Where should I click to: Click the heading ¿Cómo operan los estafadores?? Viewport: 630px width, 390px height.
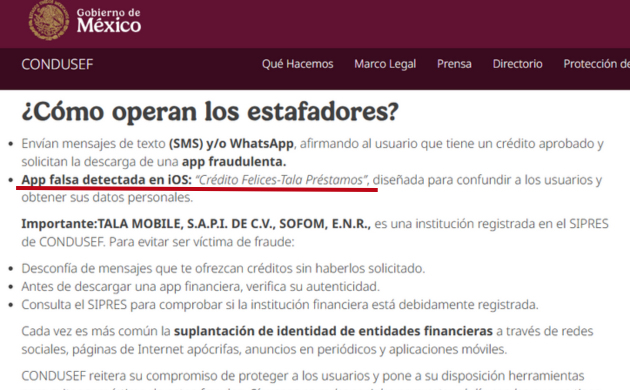point(210,111)
